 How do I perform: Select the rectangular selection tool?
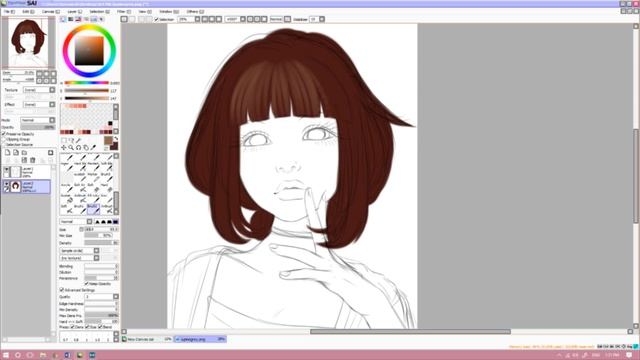coord(64,140)
